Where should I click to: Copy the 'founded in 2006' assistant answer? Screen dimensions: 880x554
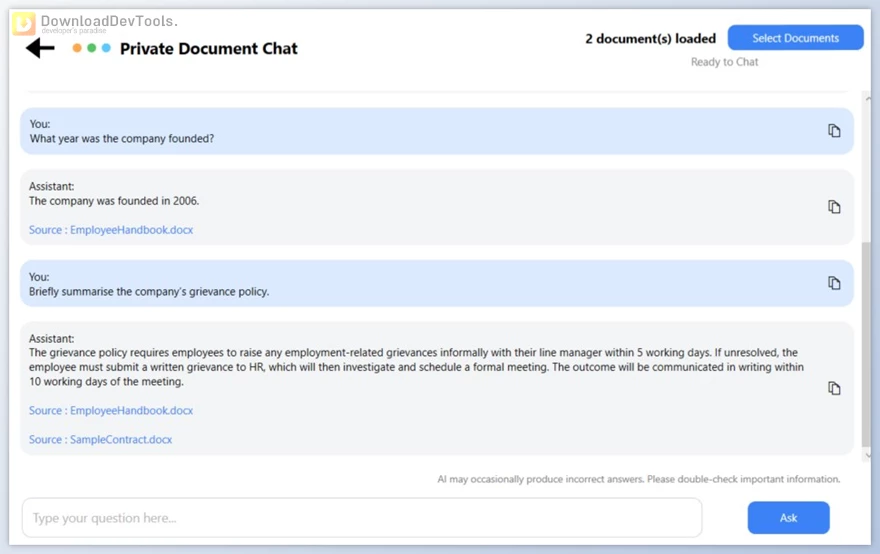pos(834,207)
